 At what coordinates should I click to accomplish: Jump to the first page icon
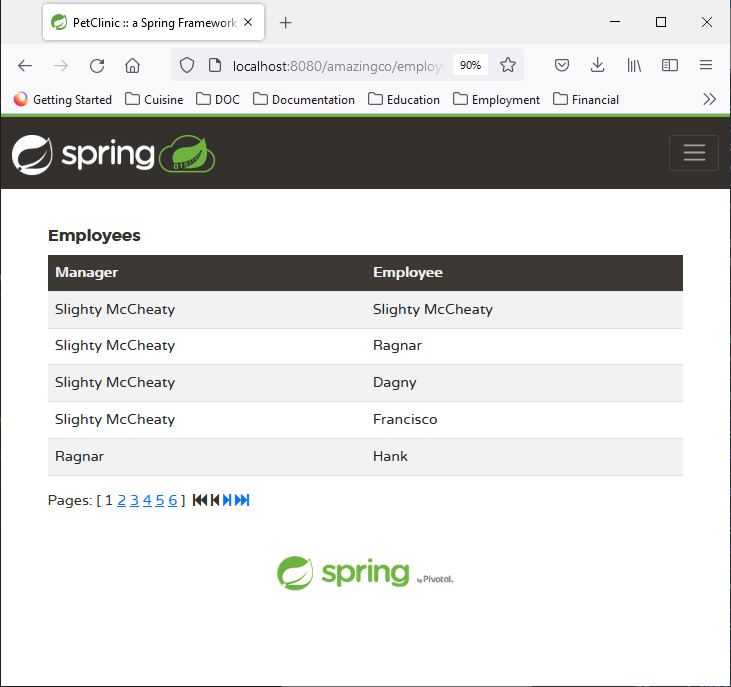200,500
